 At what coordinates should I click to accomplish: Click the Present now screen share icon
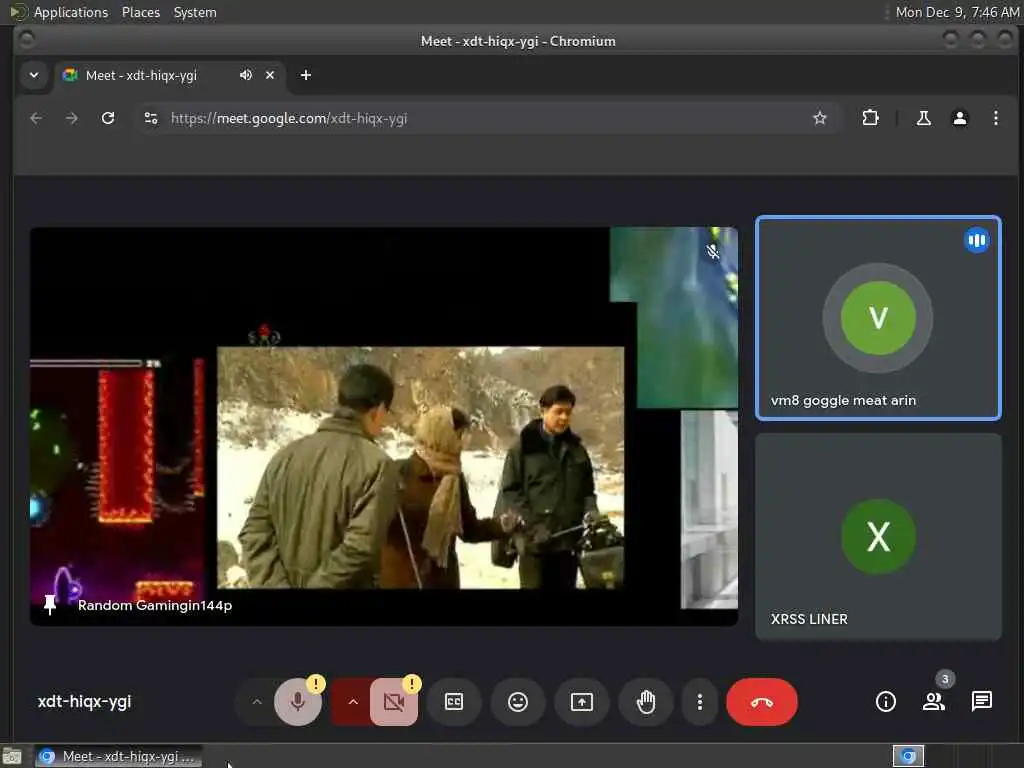pyautogui.click(x=582, y=702)
